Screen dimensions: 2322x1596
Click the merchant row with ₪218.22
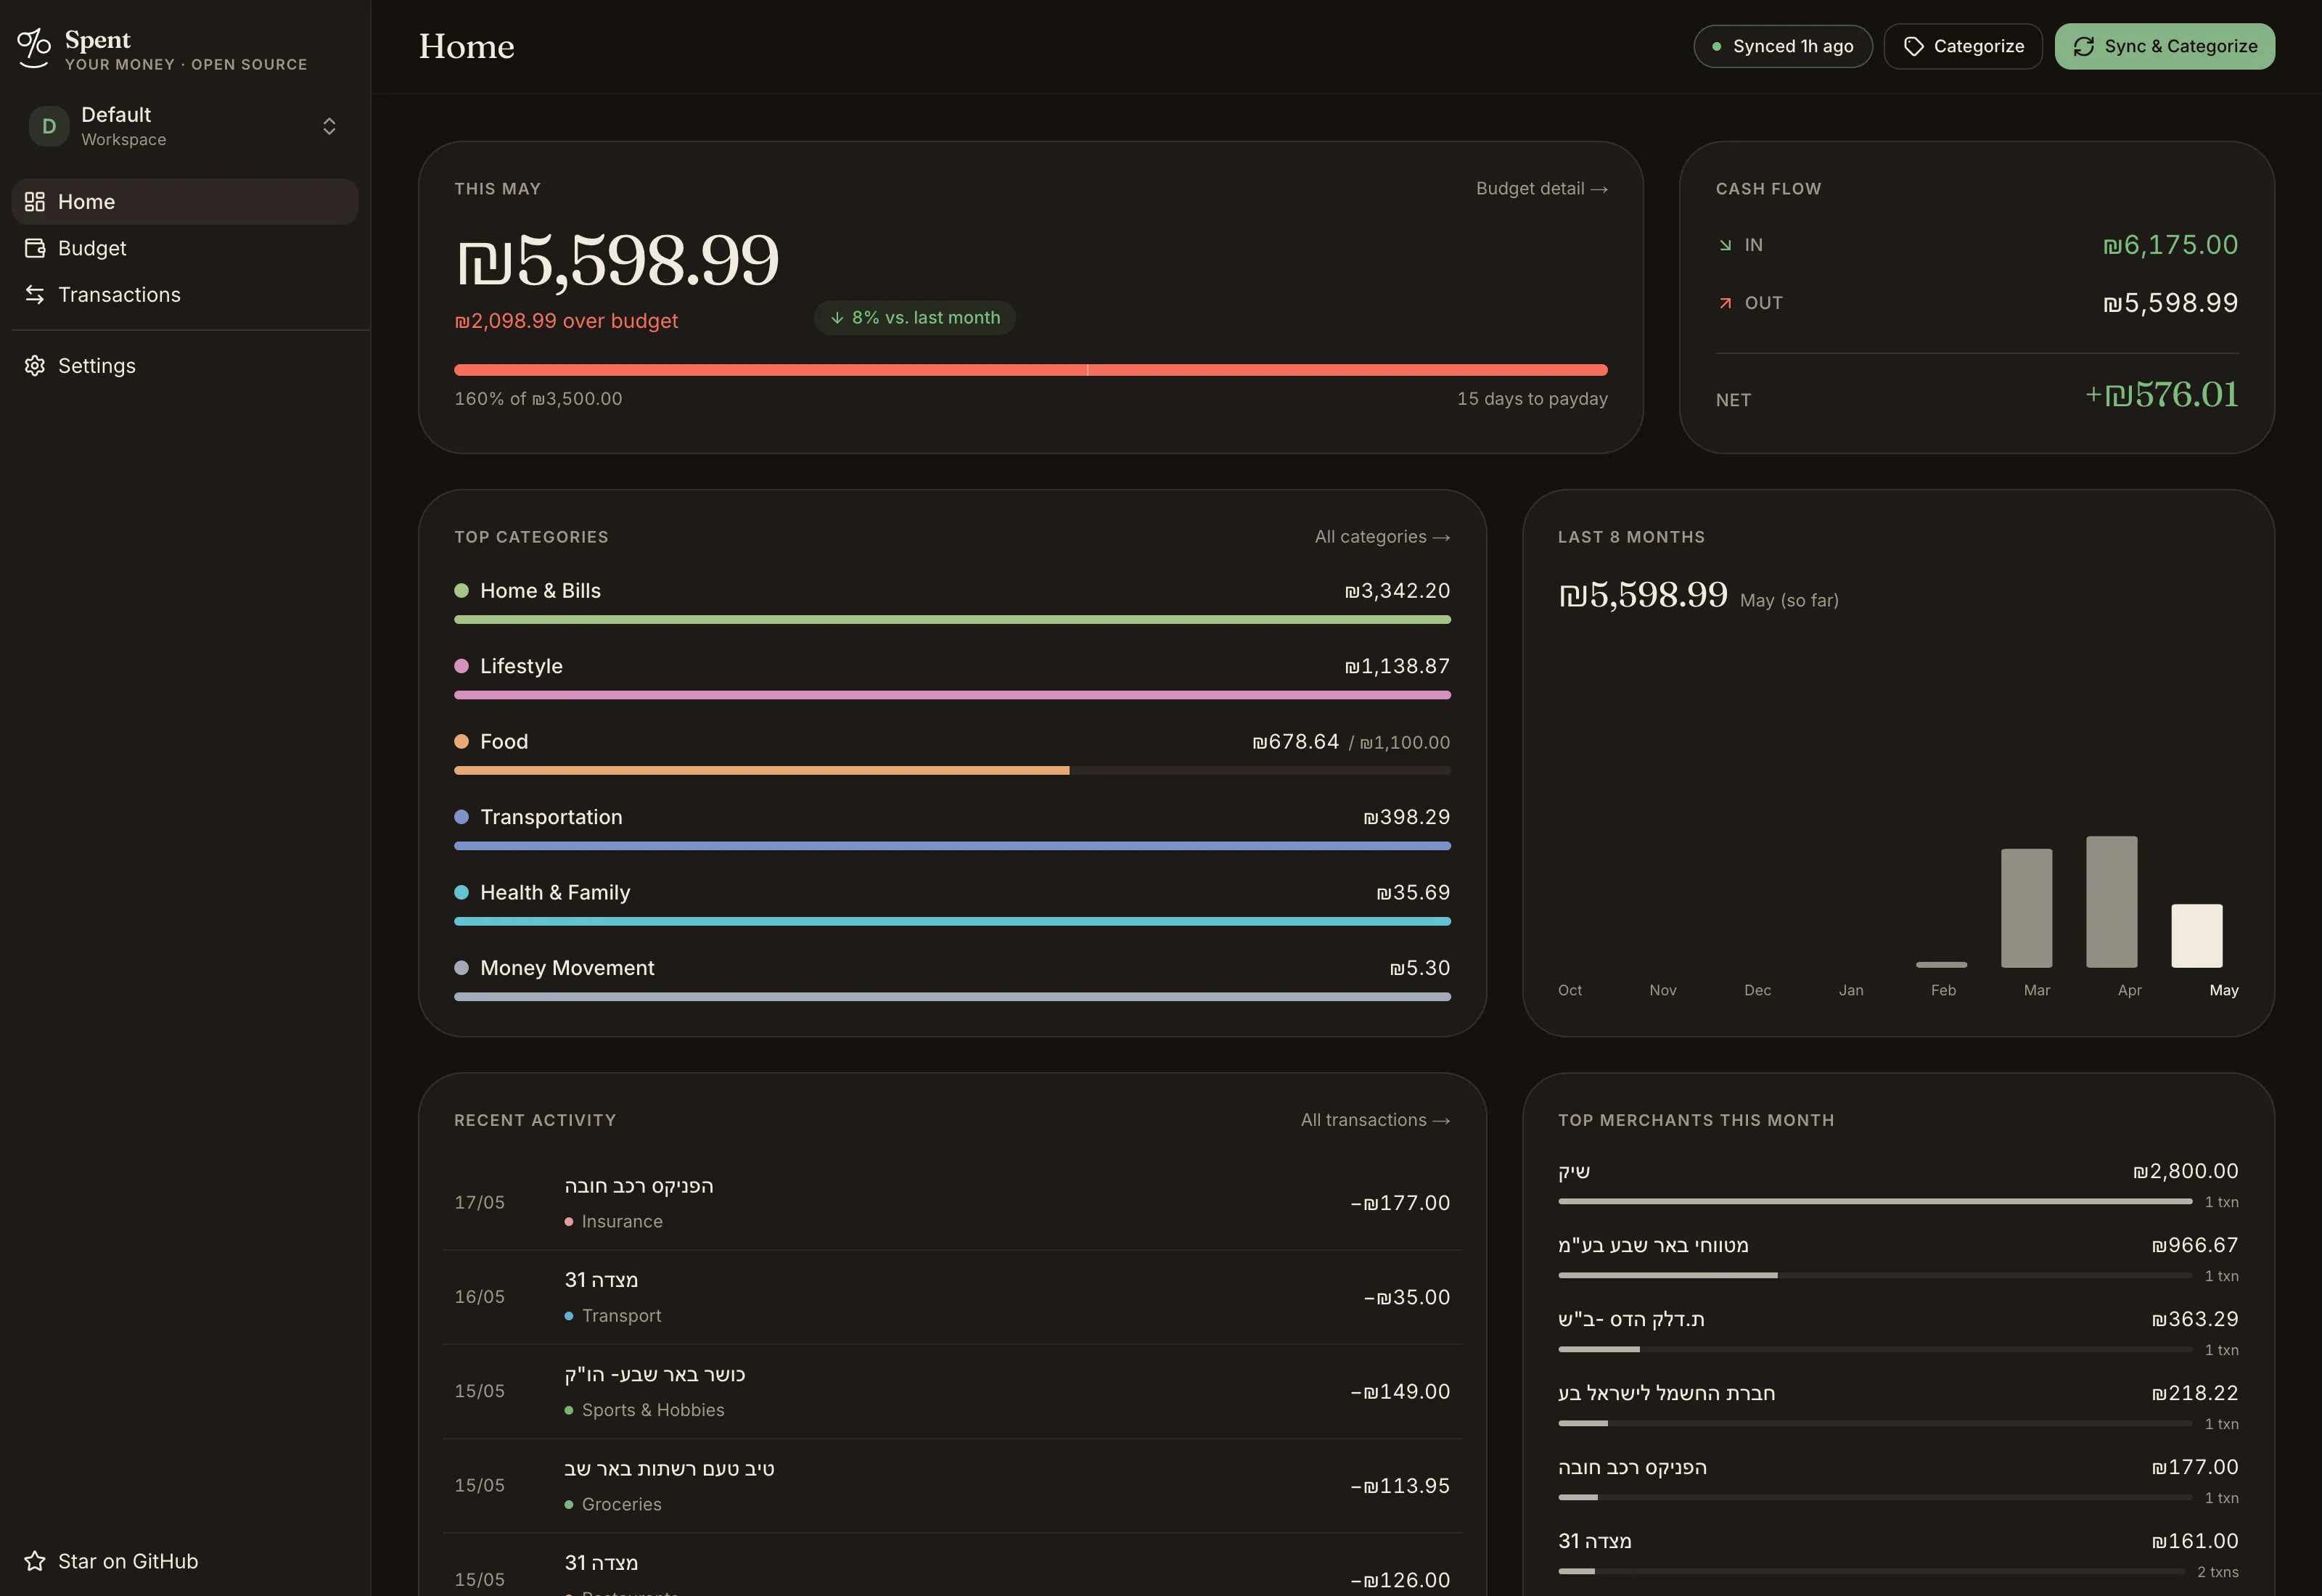coord(1898,1407)
